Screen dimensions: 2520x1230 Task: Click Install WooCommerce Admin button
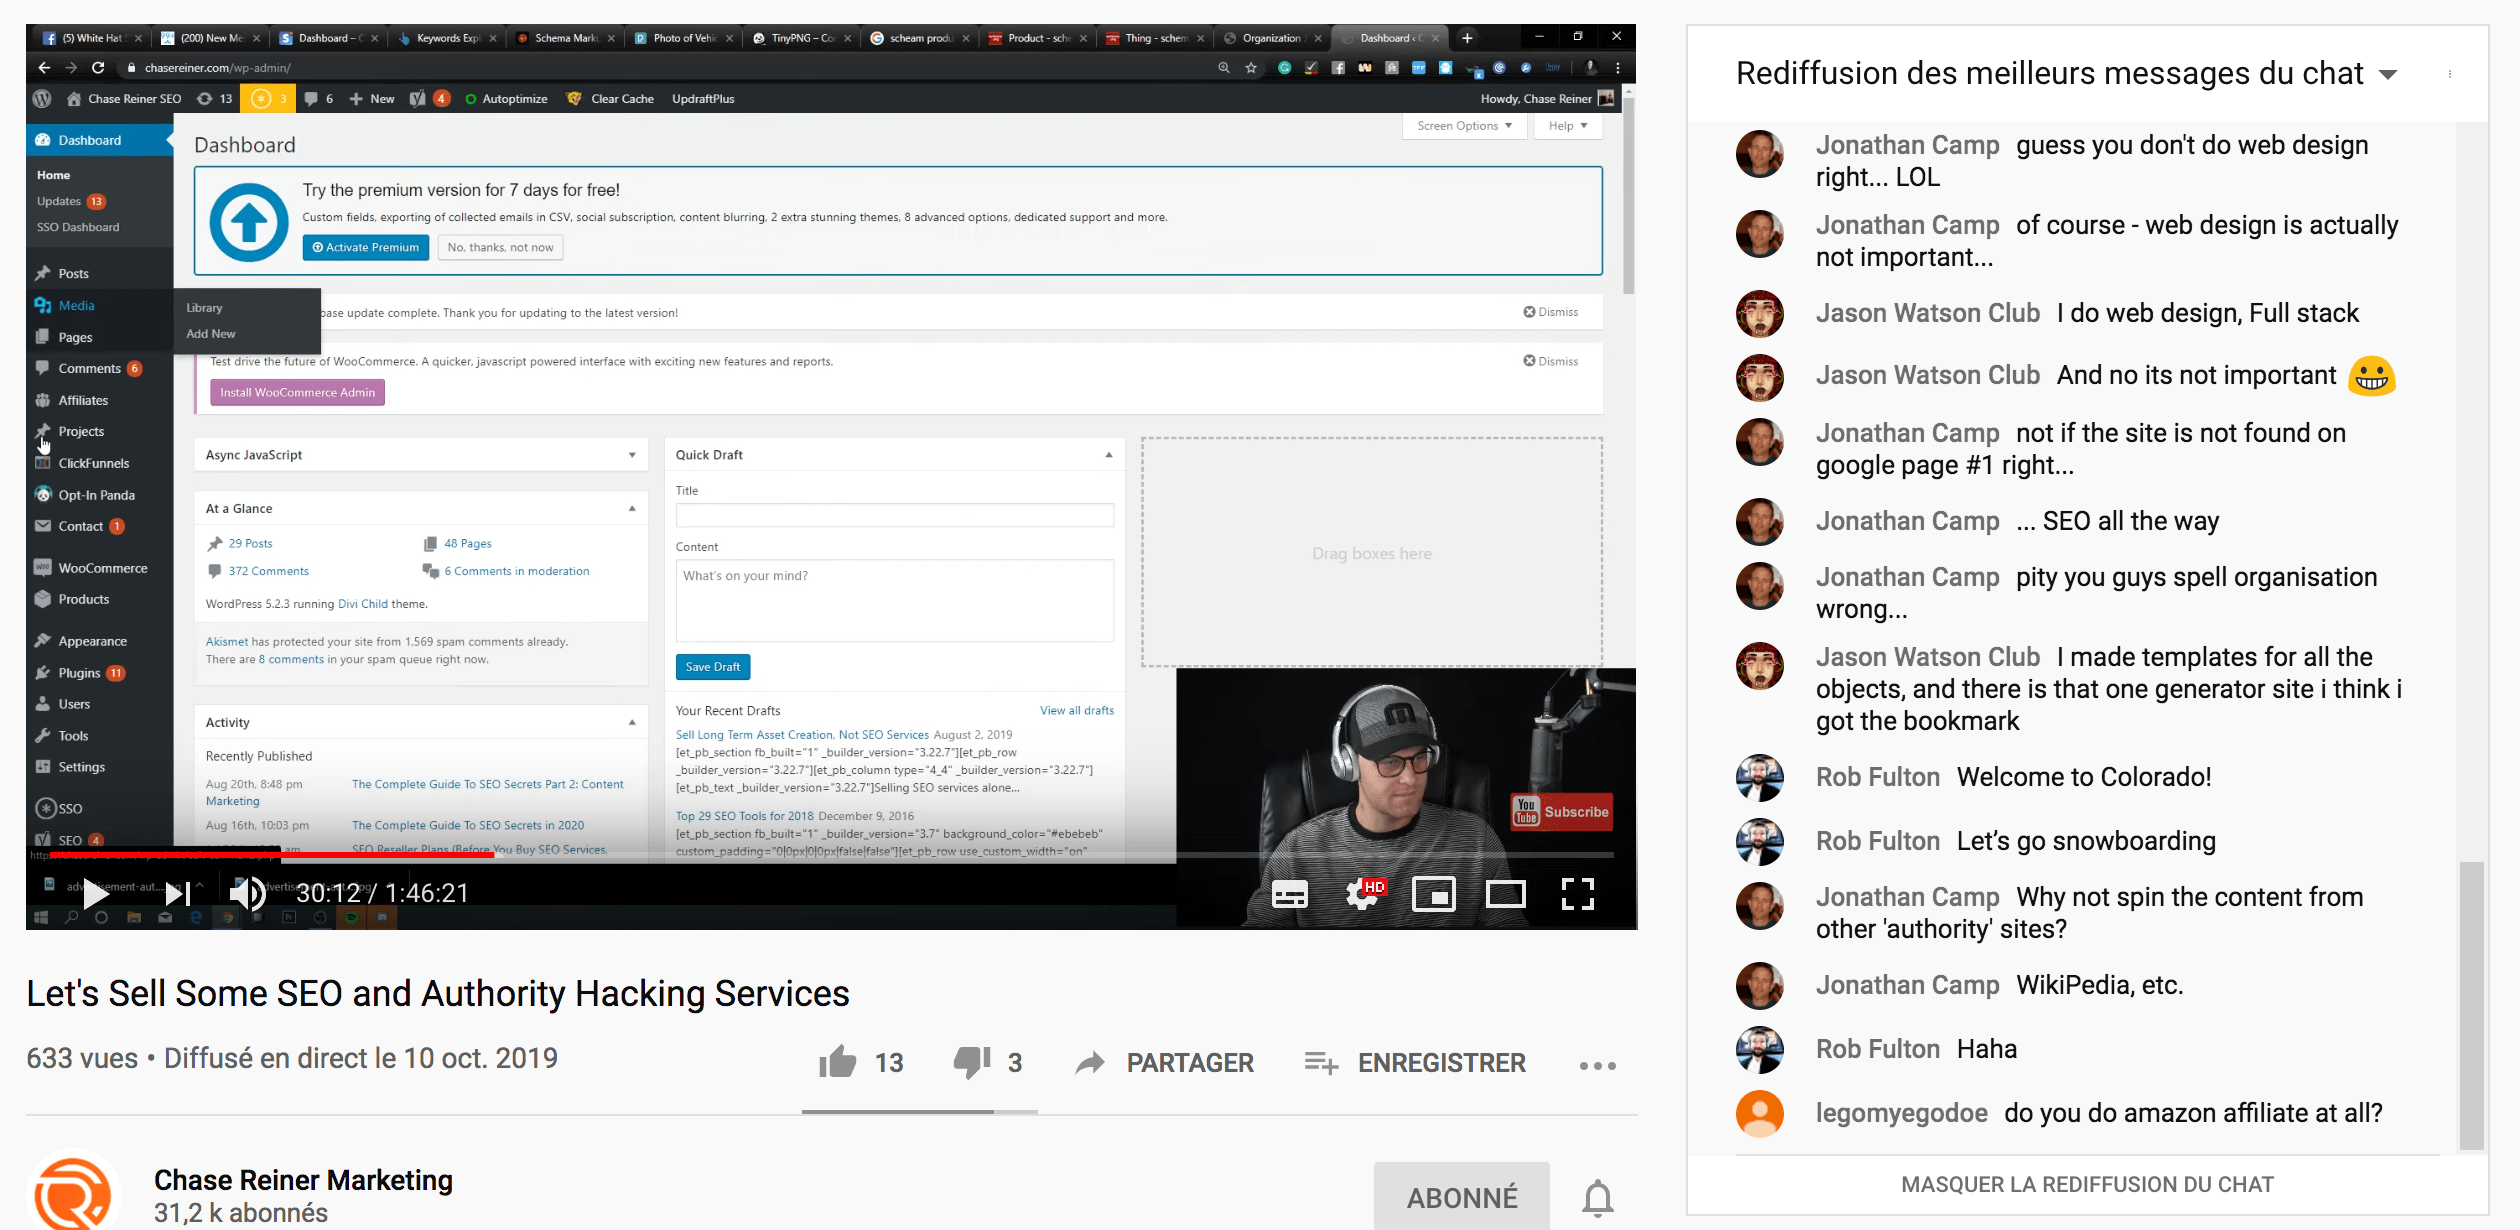297,392
